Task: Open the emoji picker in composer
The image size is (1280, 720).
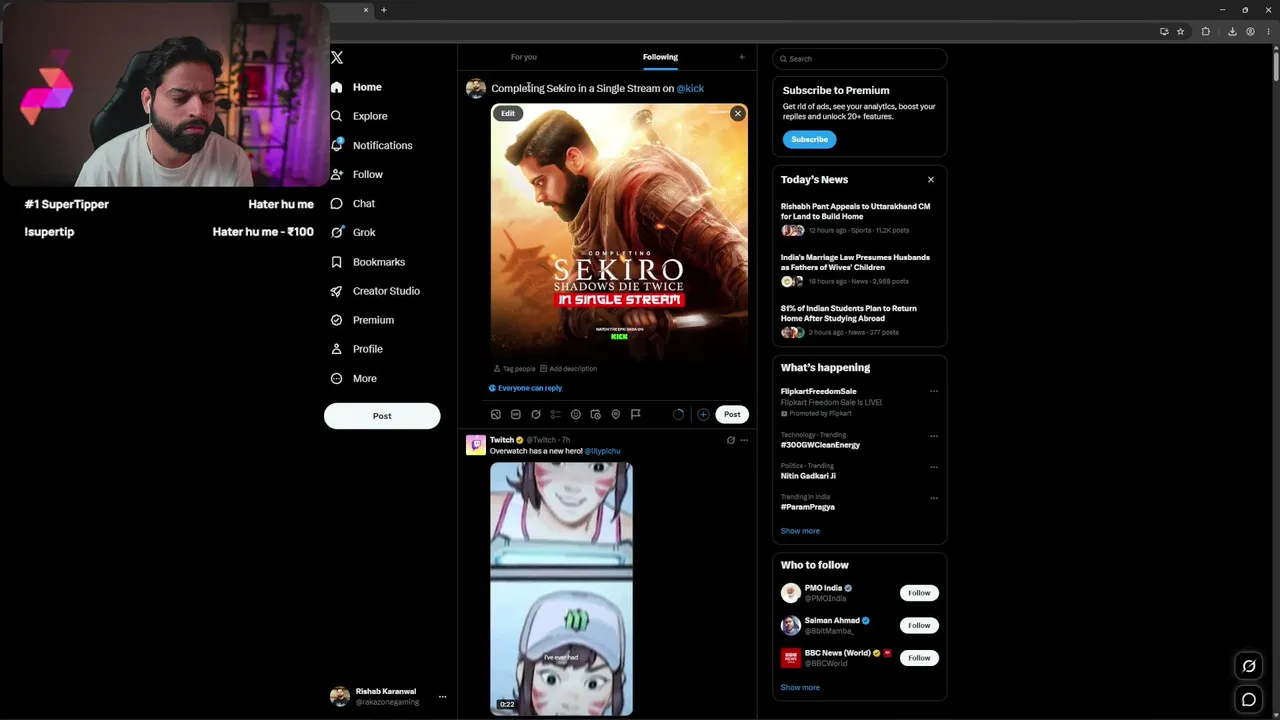Action: pyautogui.click(x=576, y=414)
